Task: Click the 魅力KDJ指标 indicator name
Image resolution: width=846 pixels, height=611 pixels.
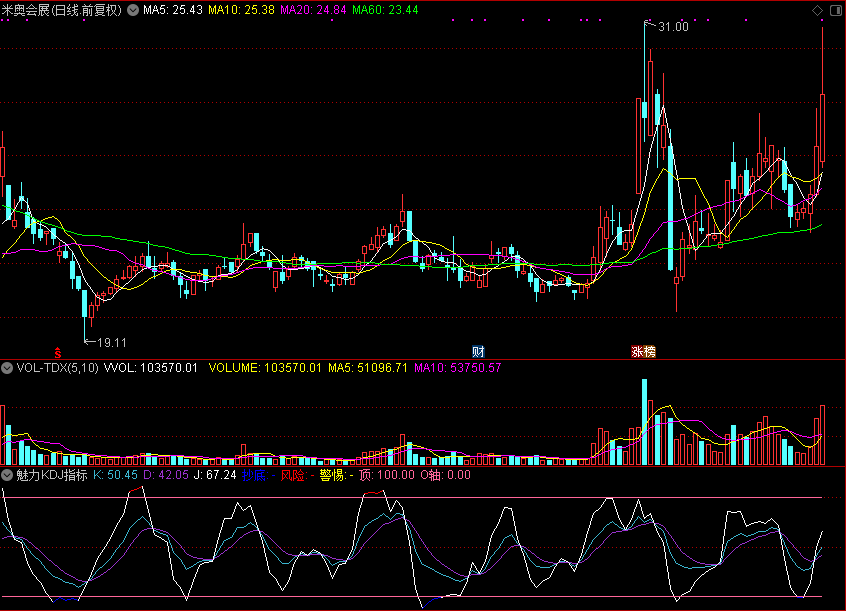Action: point(51,475)
